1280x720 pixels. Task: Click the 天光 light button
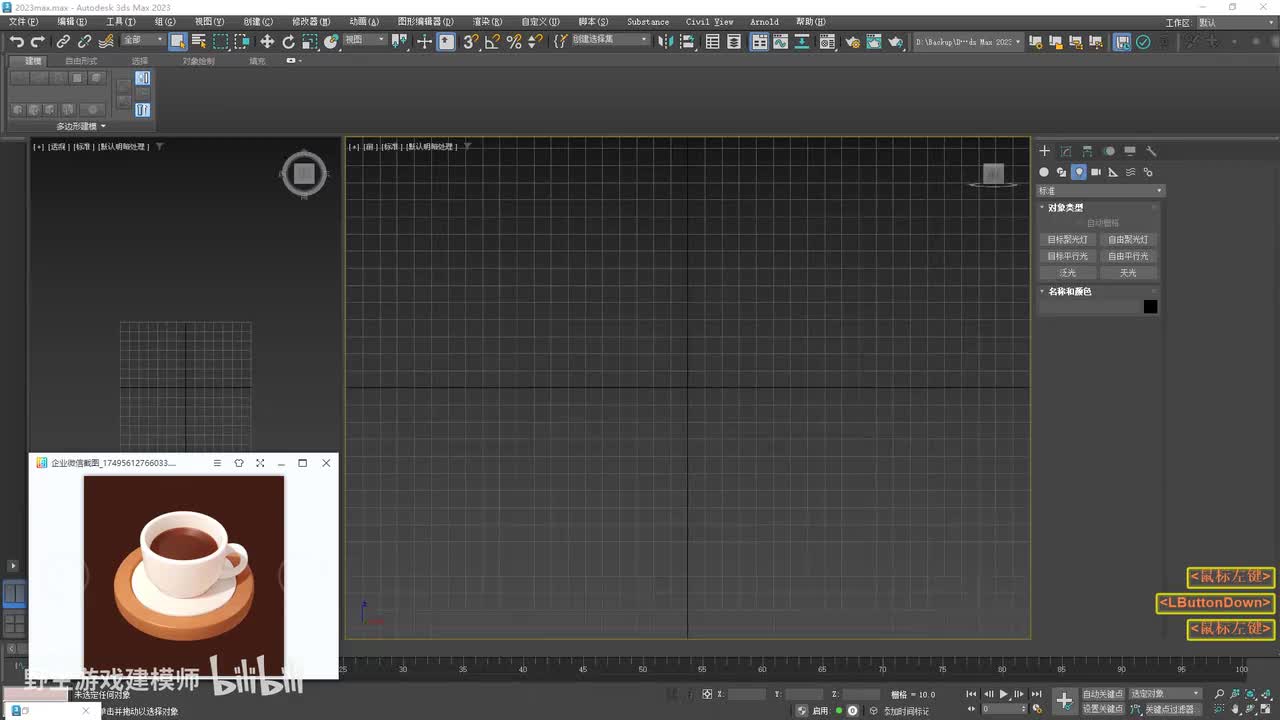(x=1128, y=273)
